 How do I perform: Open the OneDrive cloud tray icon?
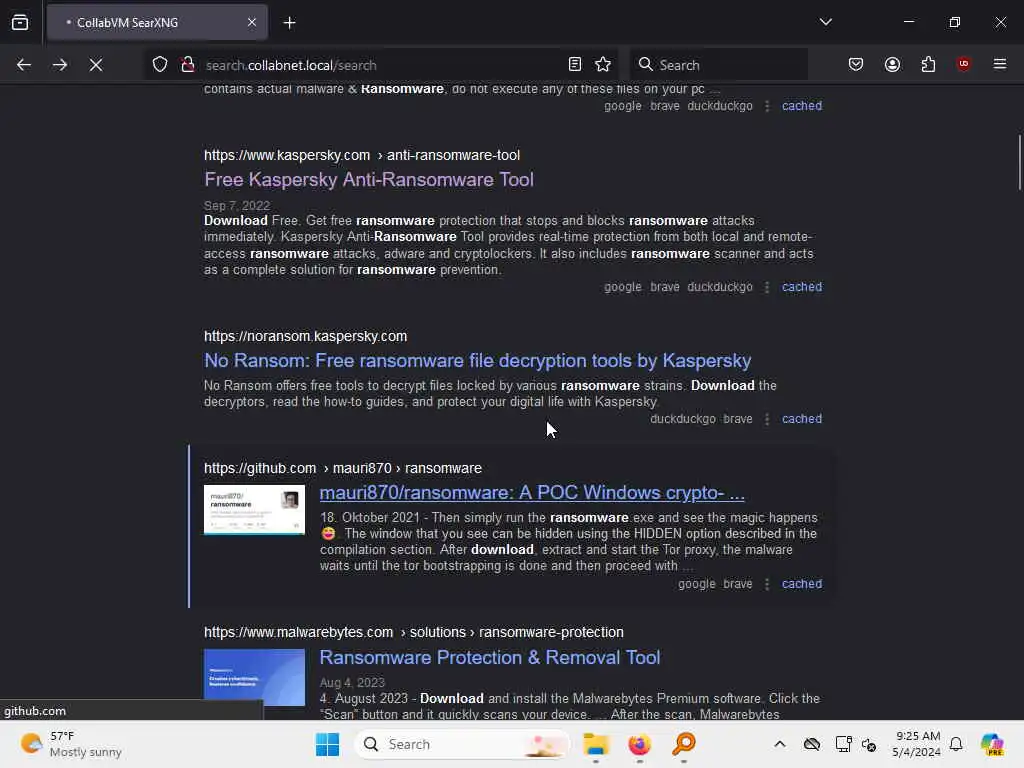tap(812, 744)
